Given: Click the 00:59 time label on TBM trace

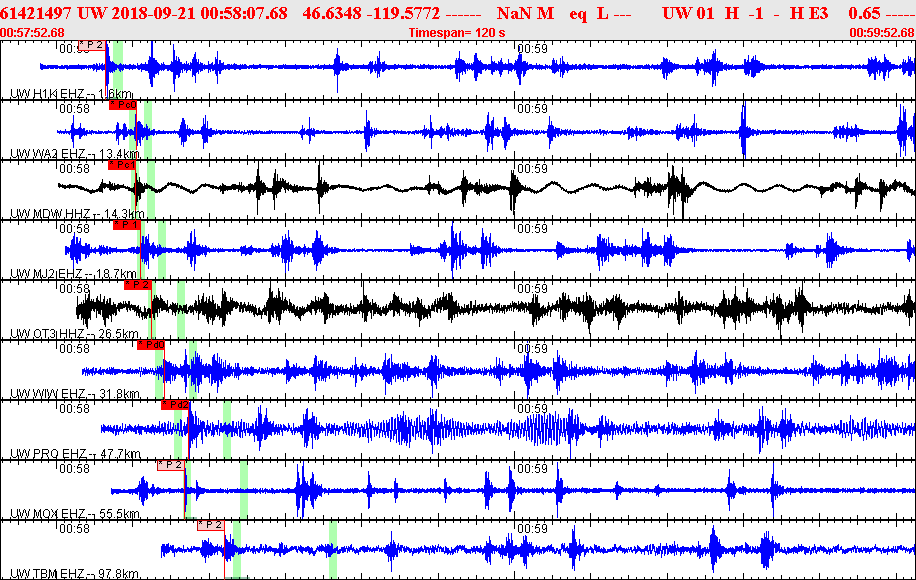Looking at the screenshot, I should coord(532,529).
